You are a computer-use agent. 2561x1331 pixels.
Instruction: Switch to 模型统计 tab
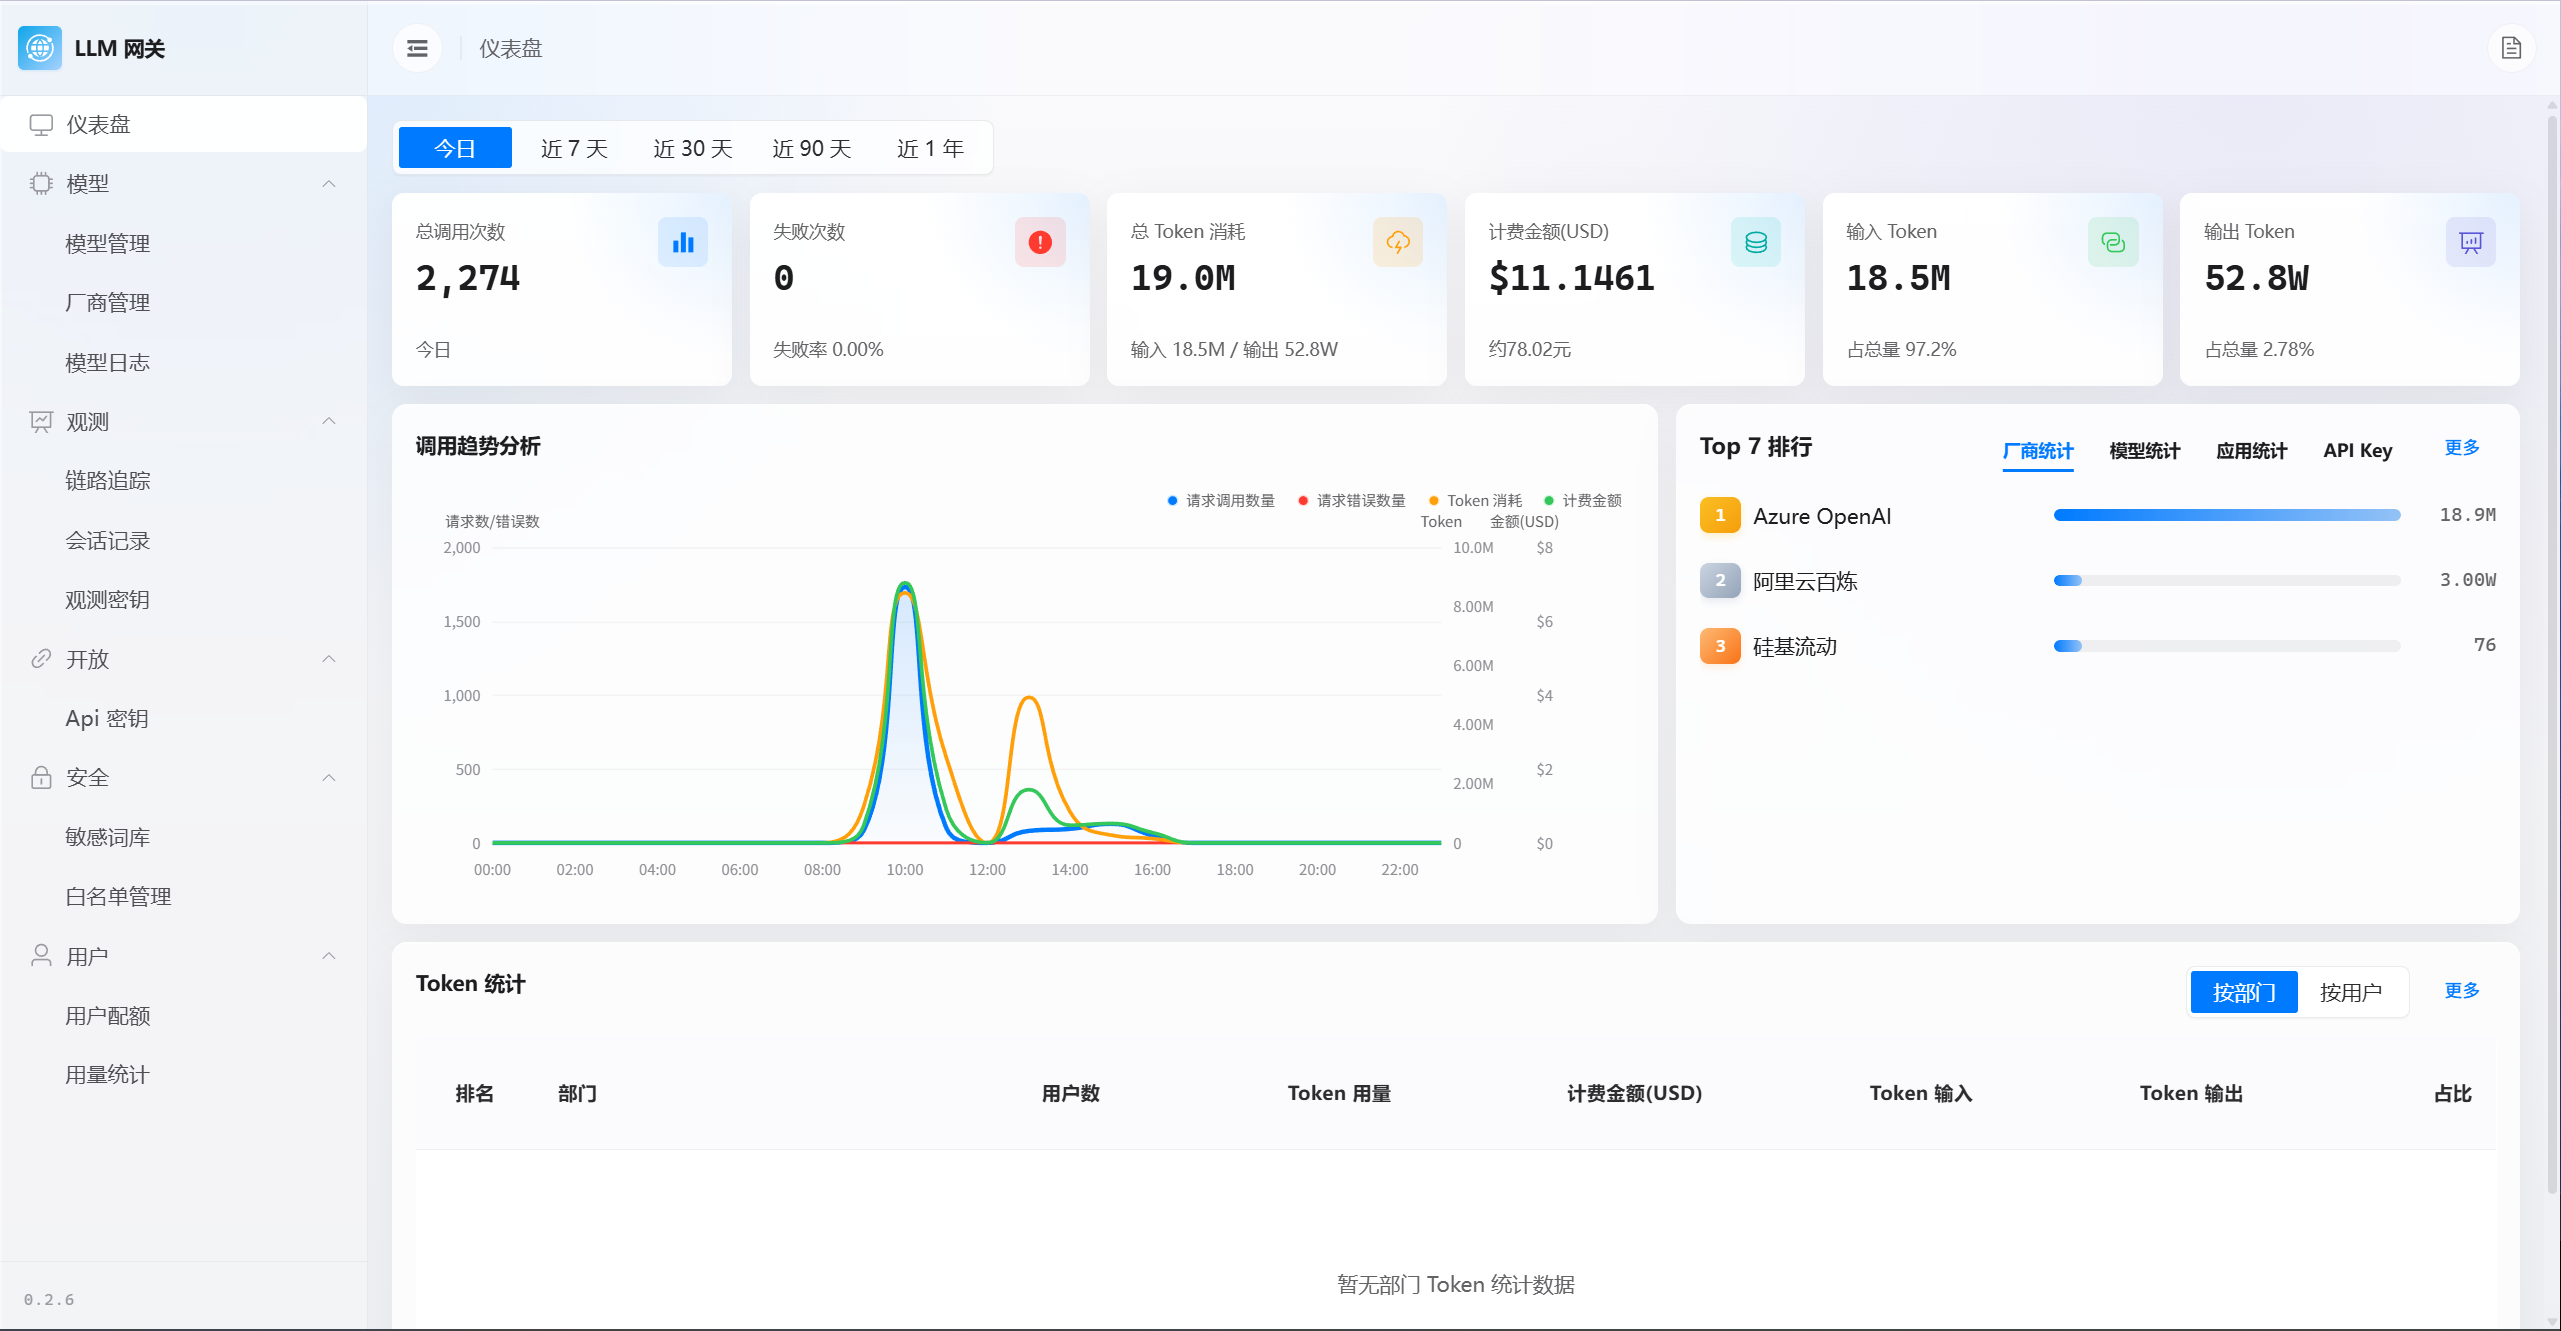(x=2144, y=451)
